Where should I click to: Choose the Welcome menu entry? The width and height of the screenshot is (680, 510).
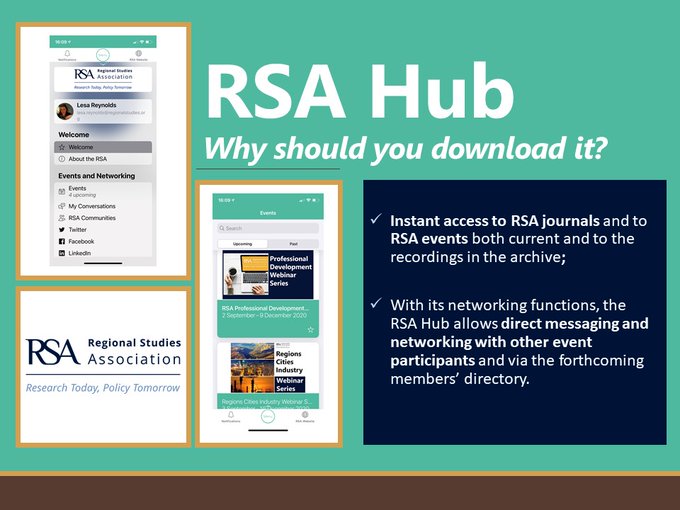(x=103, y=147)
